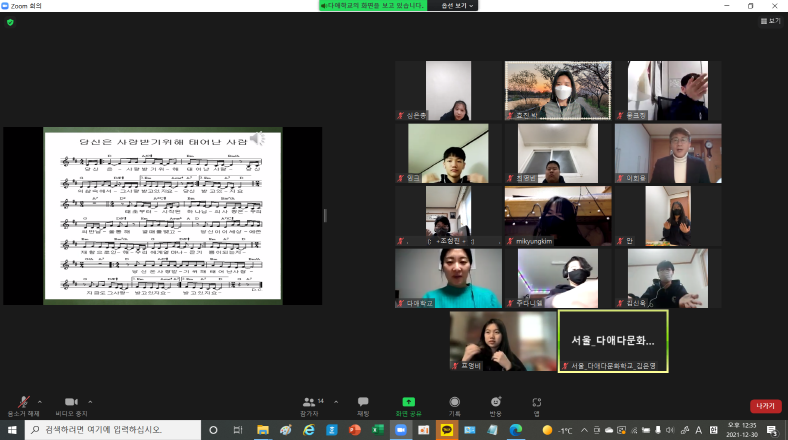Open Task View icon on taskbar
The width and height of the screenshot is (788, 440).
[x=238, y=430]
